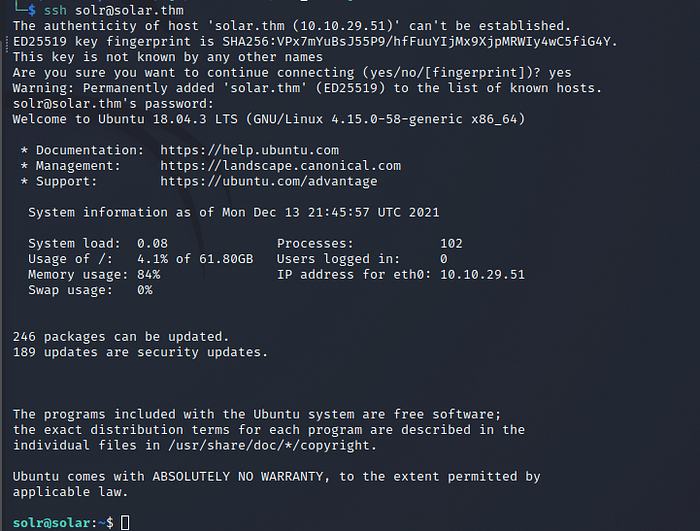Click the System load 0.08 value
This screenshot has height=531, width=700.
pos(152,243)
